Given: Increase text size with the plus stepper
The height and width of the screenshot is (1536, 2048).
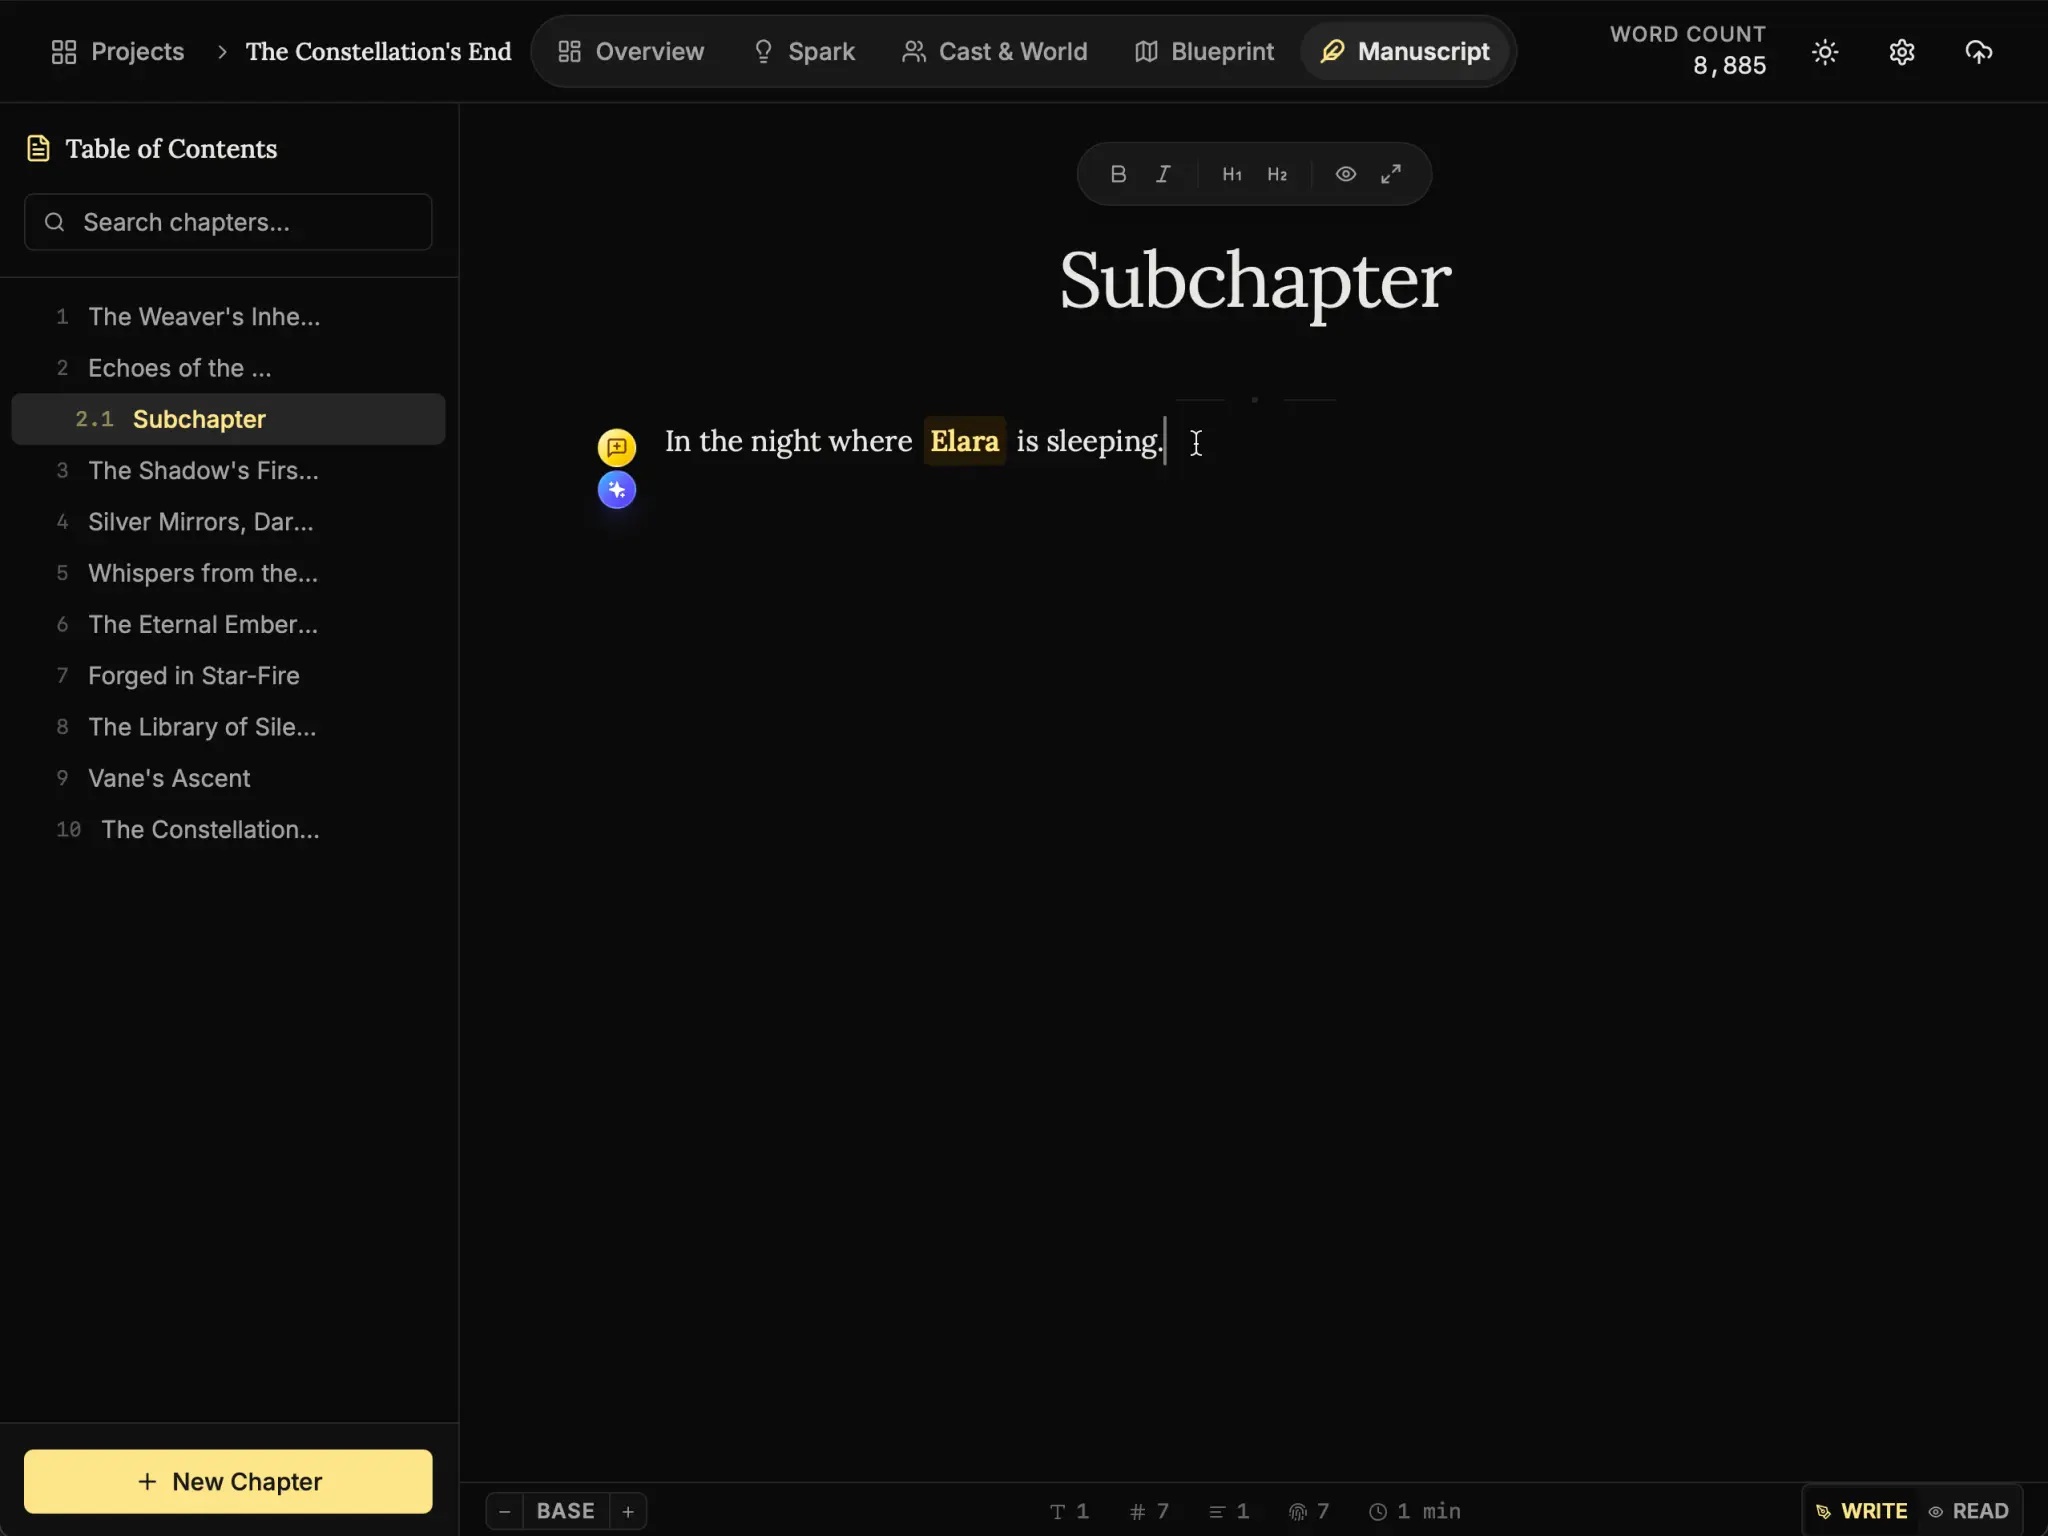Looking at the screenshot, I should 627,1511.
